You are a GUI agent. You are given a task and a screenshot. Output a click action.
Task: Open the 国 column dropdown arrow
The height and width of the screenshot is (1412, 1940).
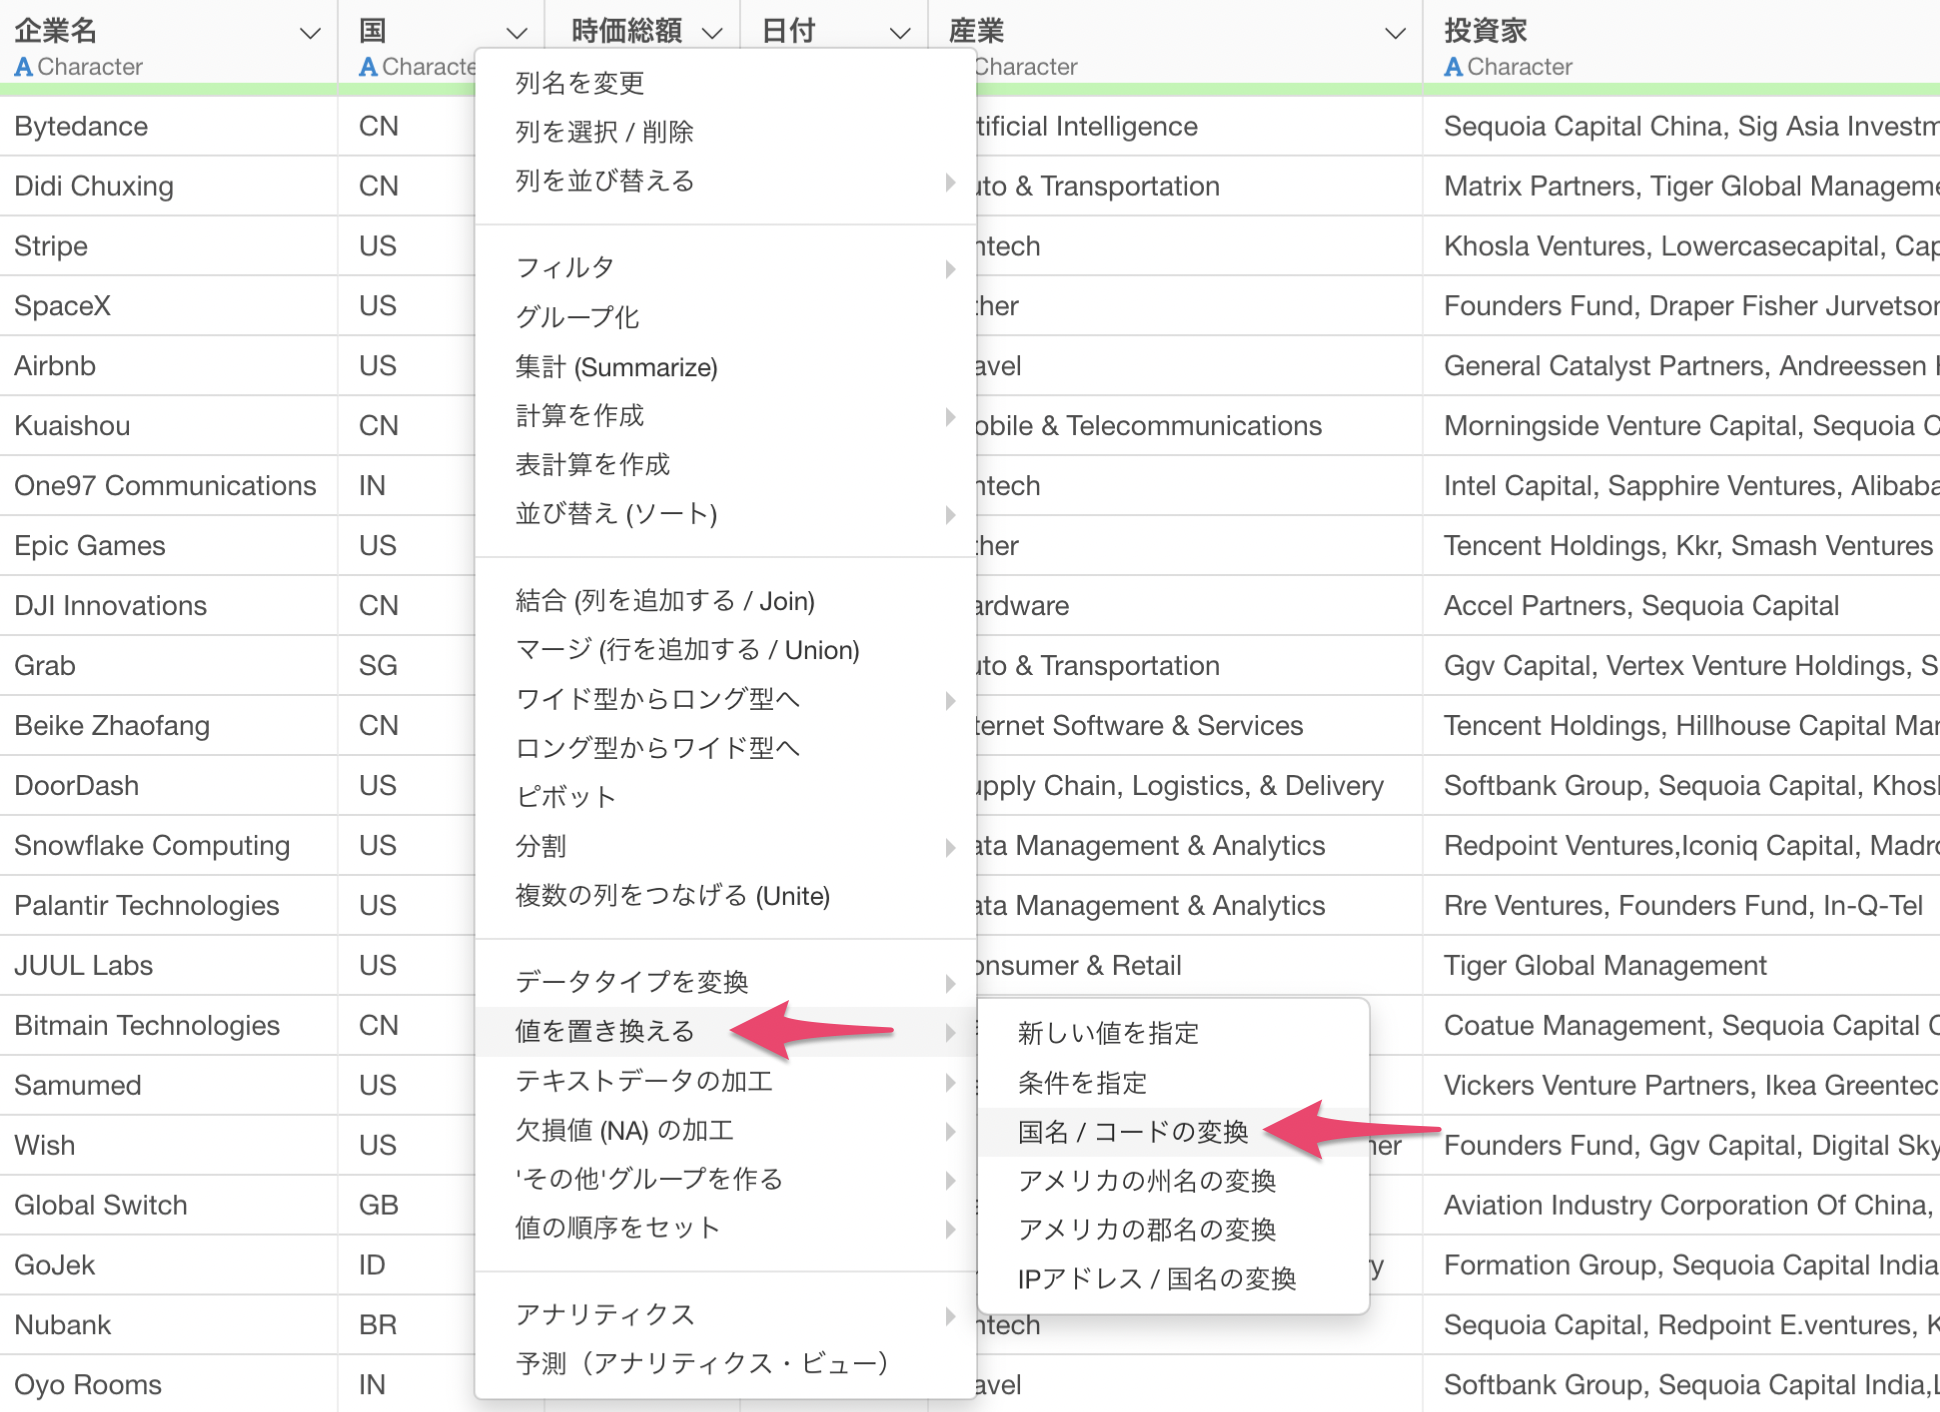click(516, 33)
